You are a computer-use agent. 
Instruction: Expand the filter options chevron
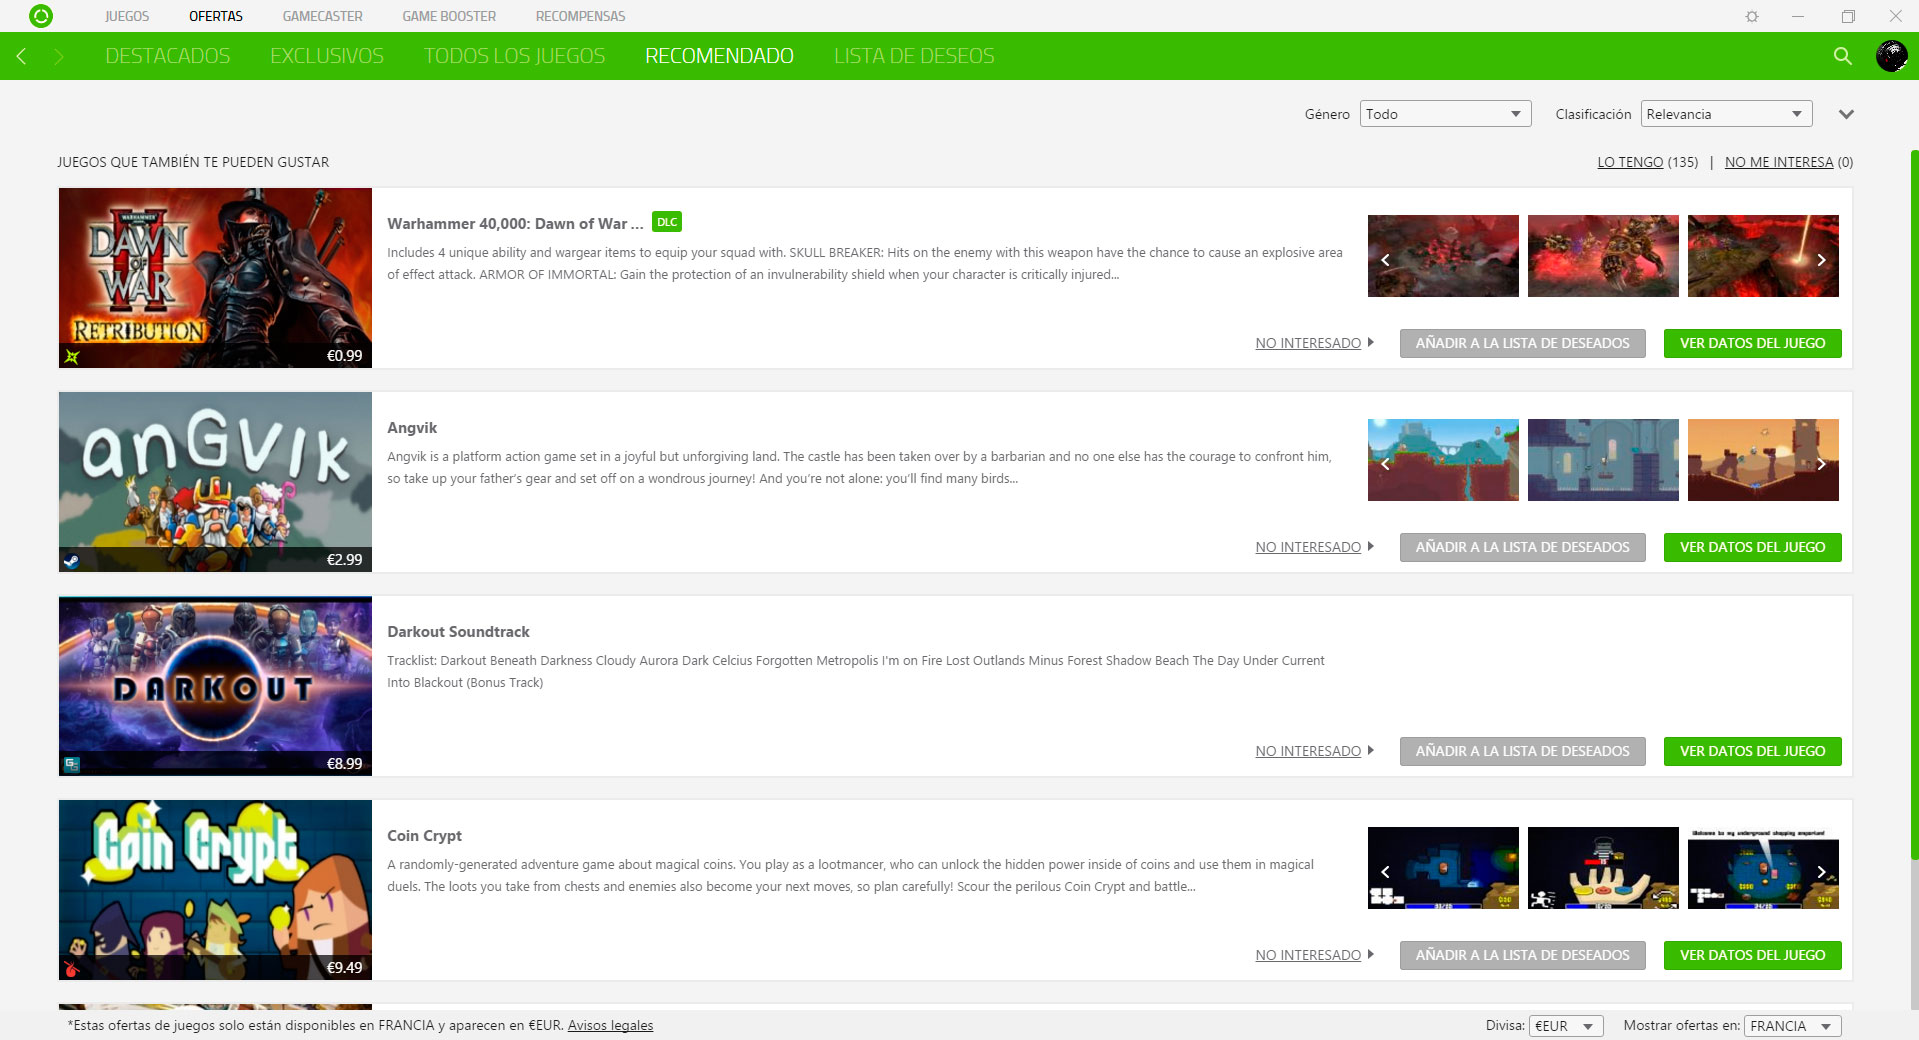1846,114
